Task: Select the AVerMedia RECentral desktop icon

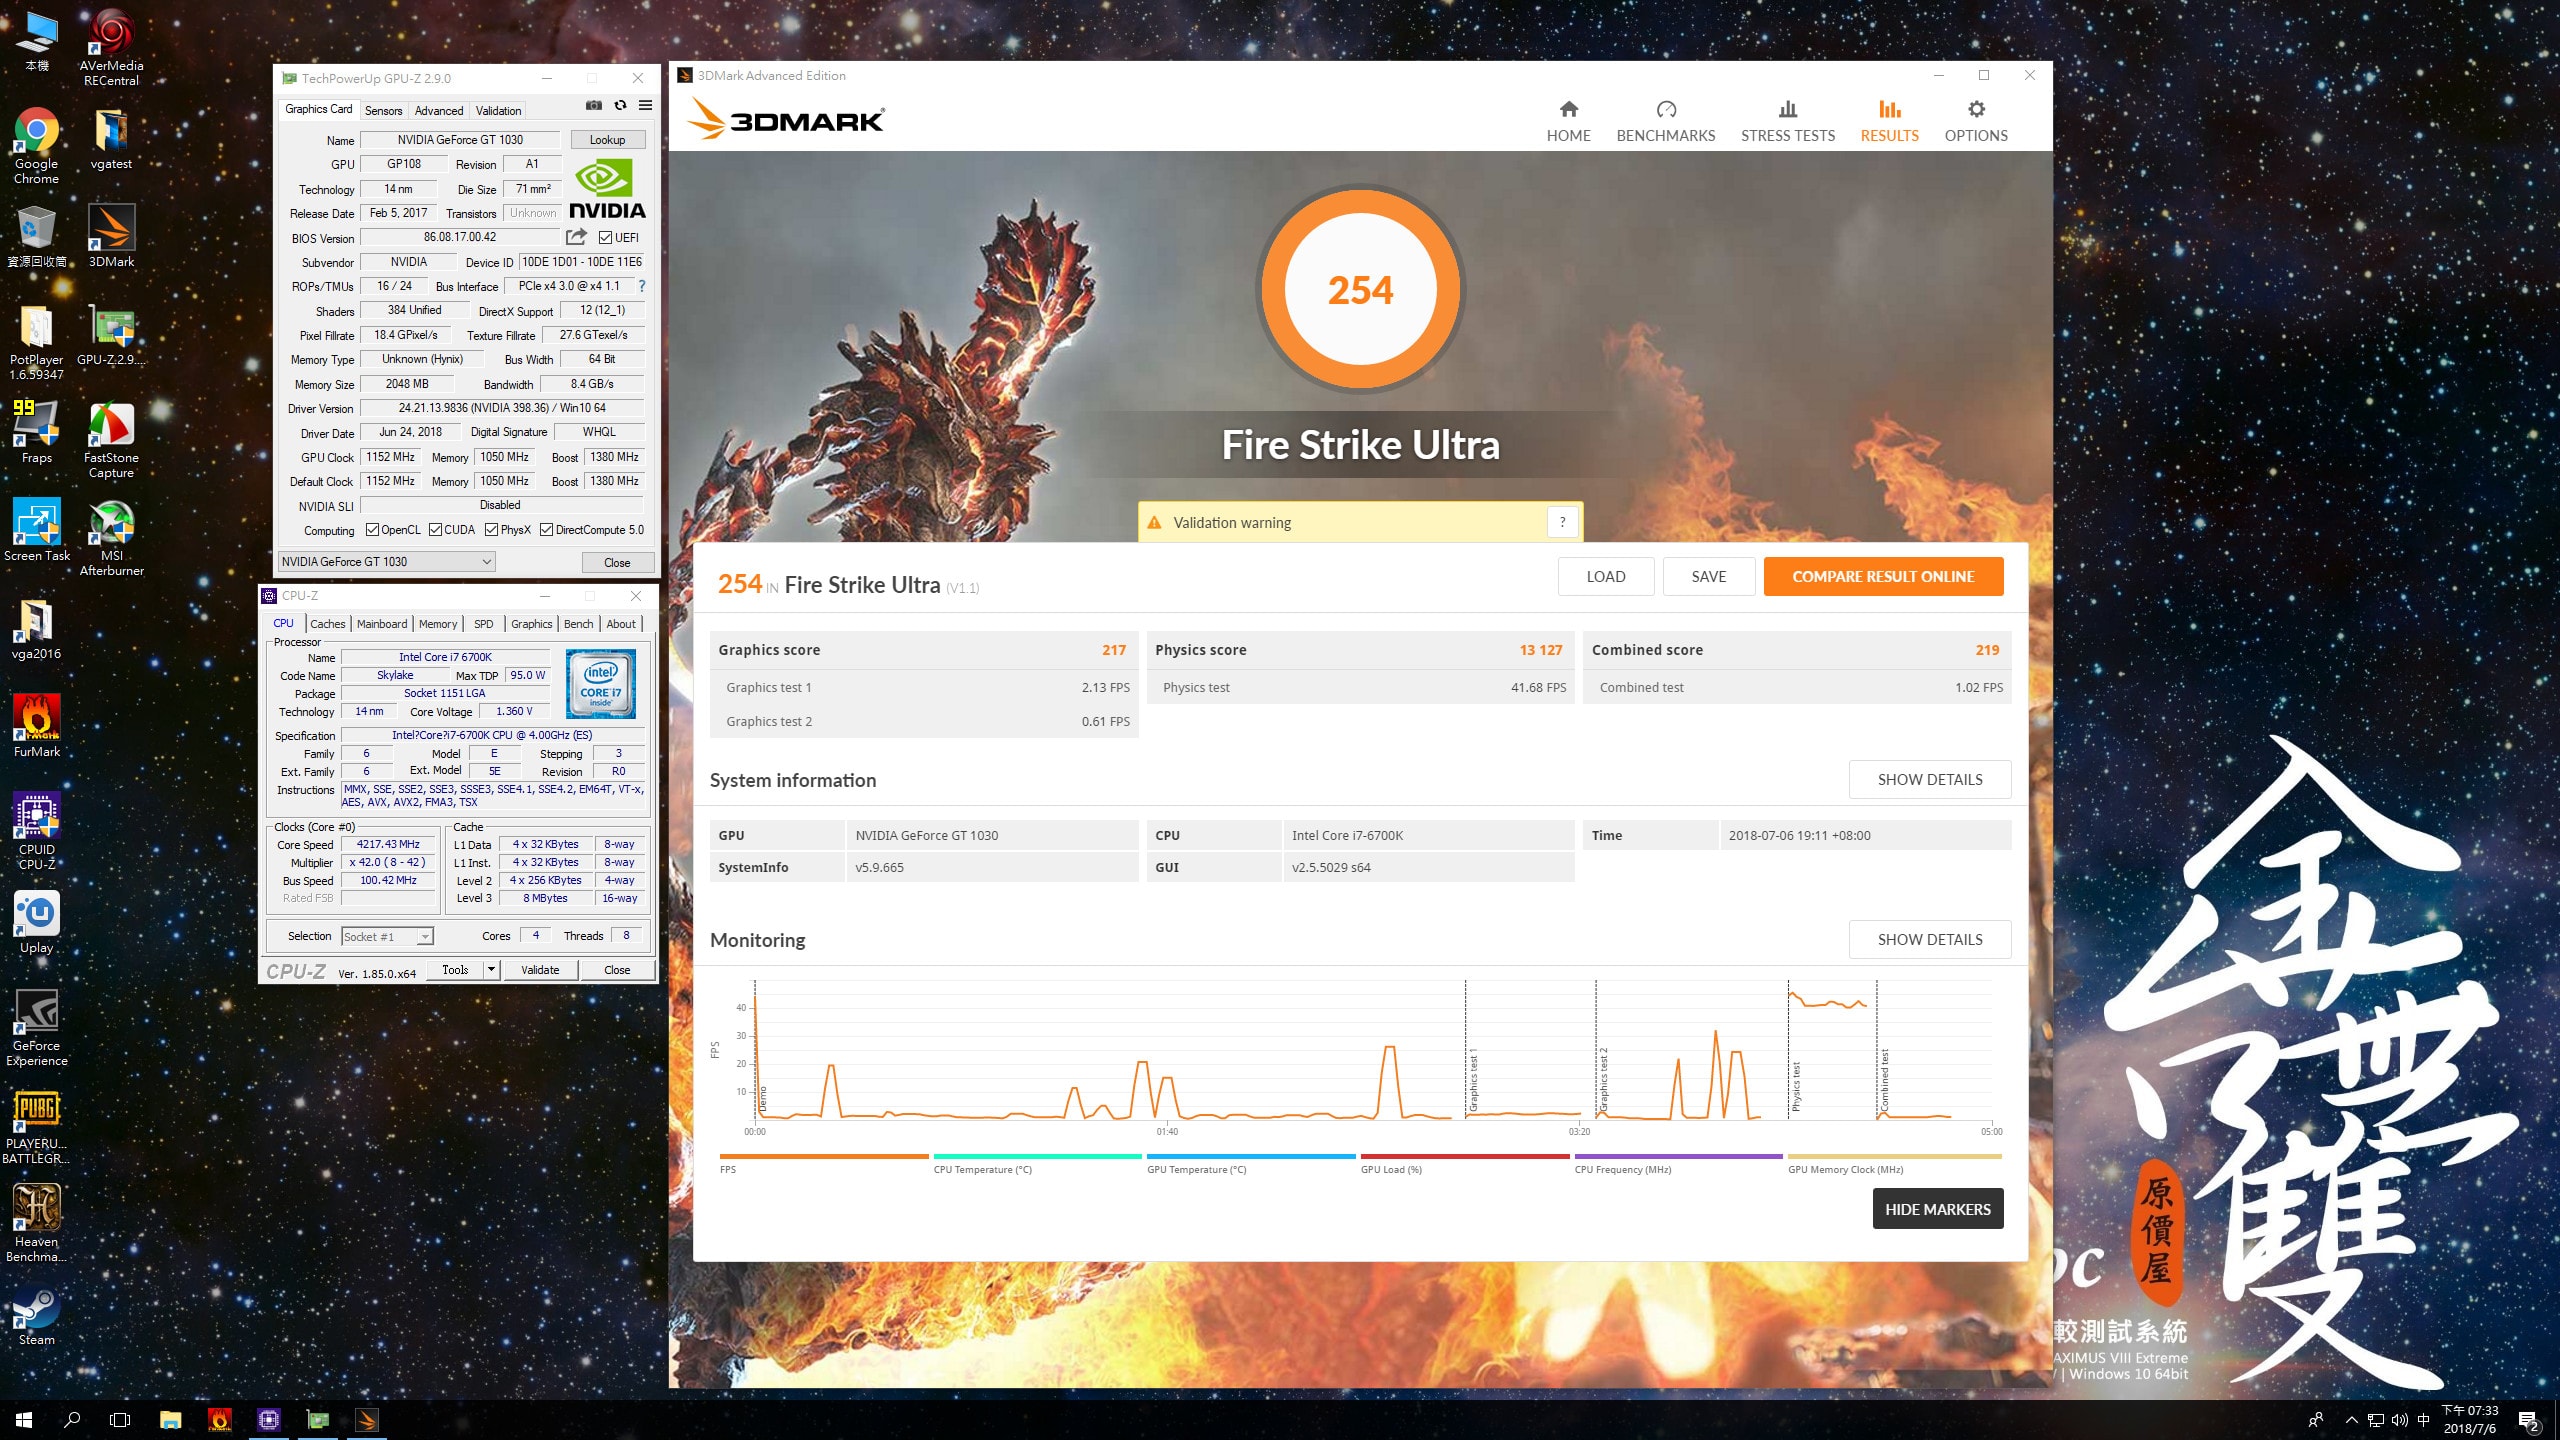Action: point(111,48)
